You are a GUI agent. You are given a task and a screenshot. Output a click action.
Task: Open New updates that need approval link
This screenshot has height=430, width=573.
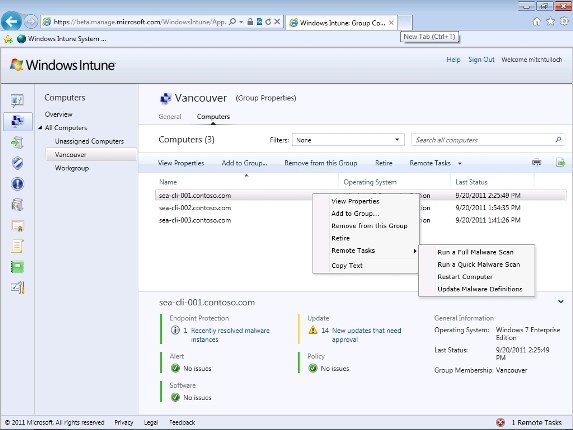366,335
